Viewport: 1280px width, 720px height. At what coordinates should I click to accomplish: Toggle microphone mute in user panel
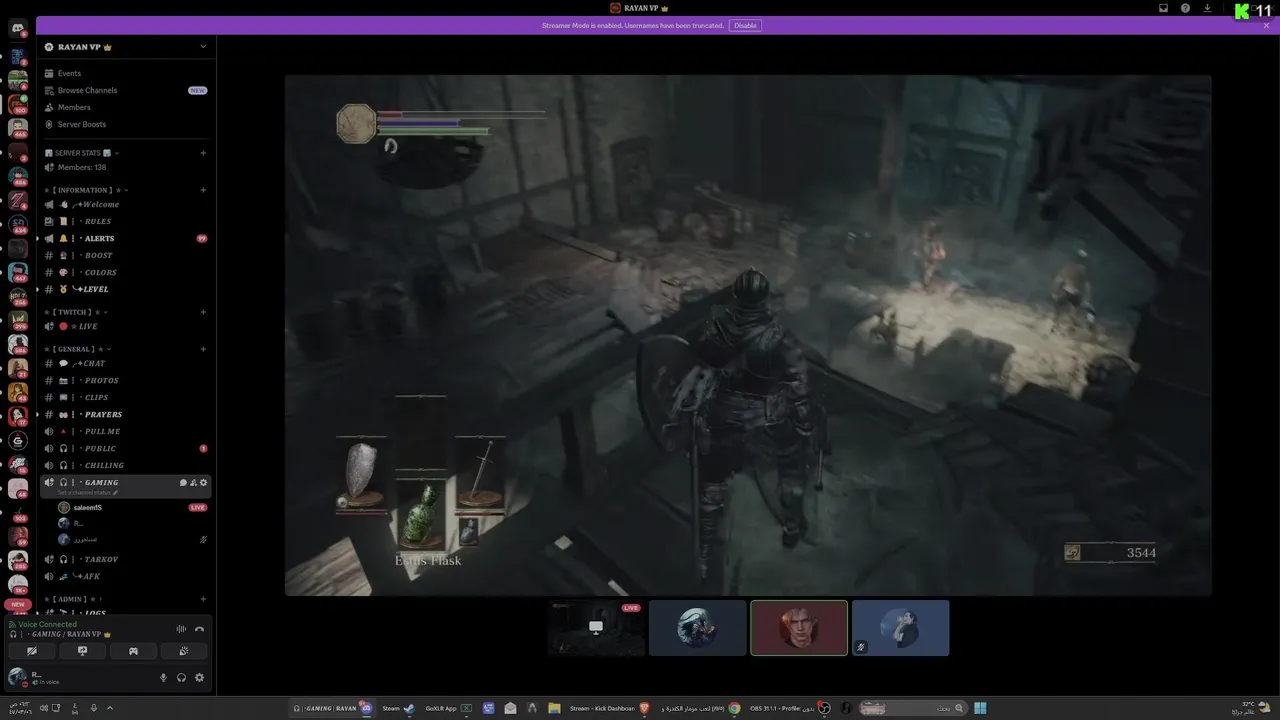[163, 677]
